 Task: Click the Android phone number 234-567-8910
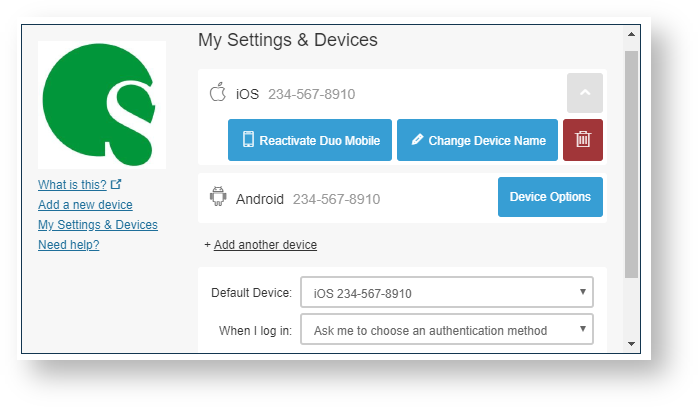(x=337, y=199)
